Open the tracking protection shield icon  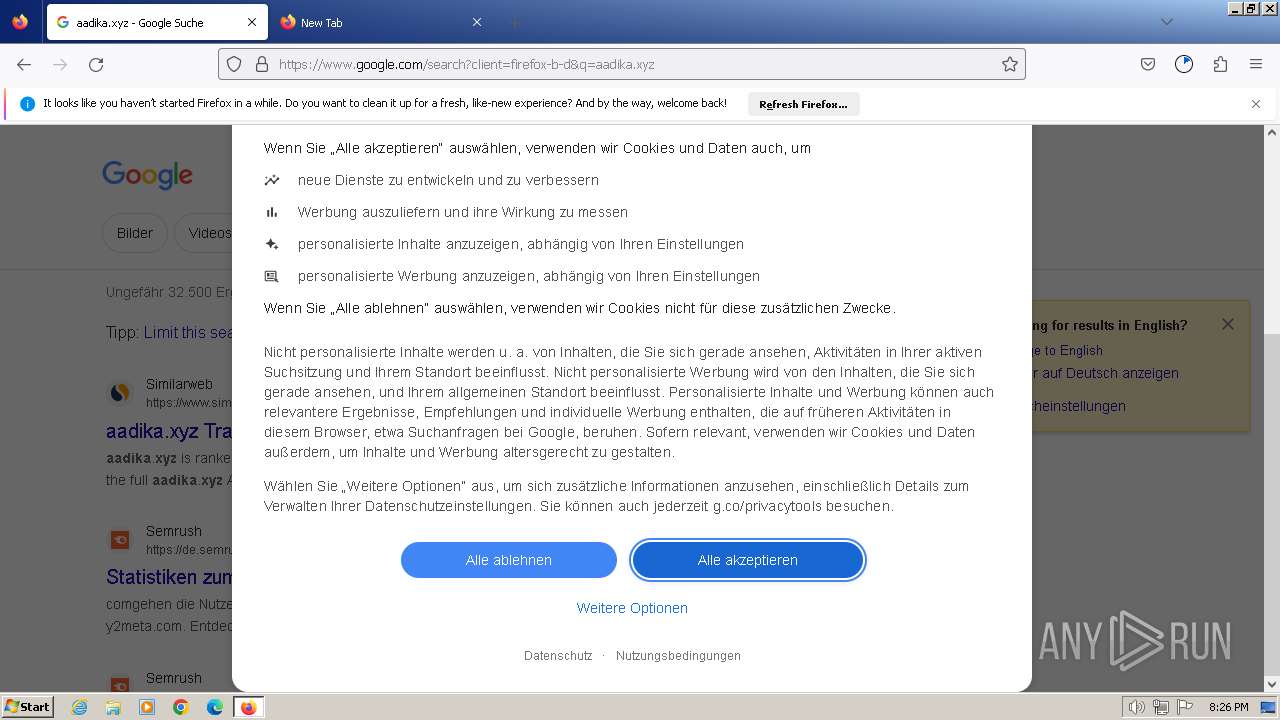pos(234,64)
